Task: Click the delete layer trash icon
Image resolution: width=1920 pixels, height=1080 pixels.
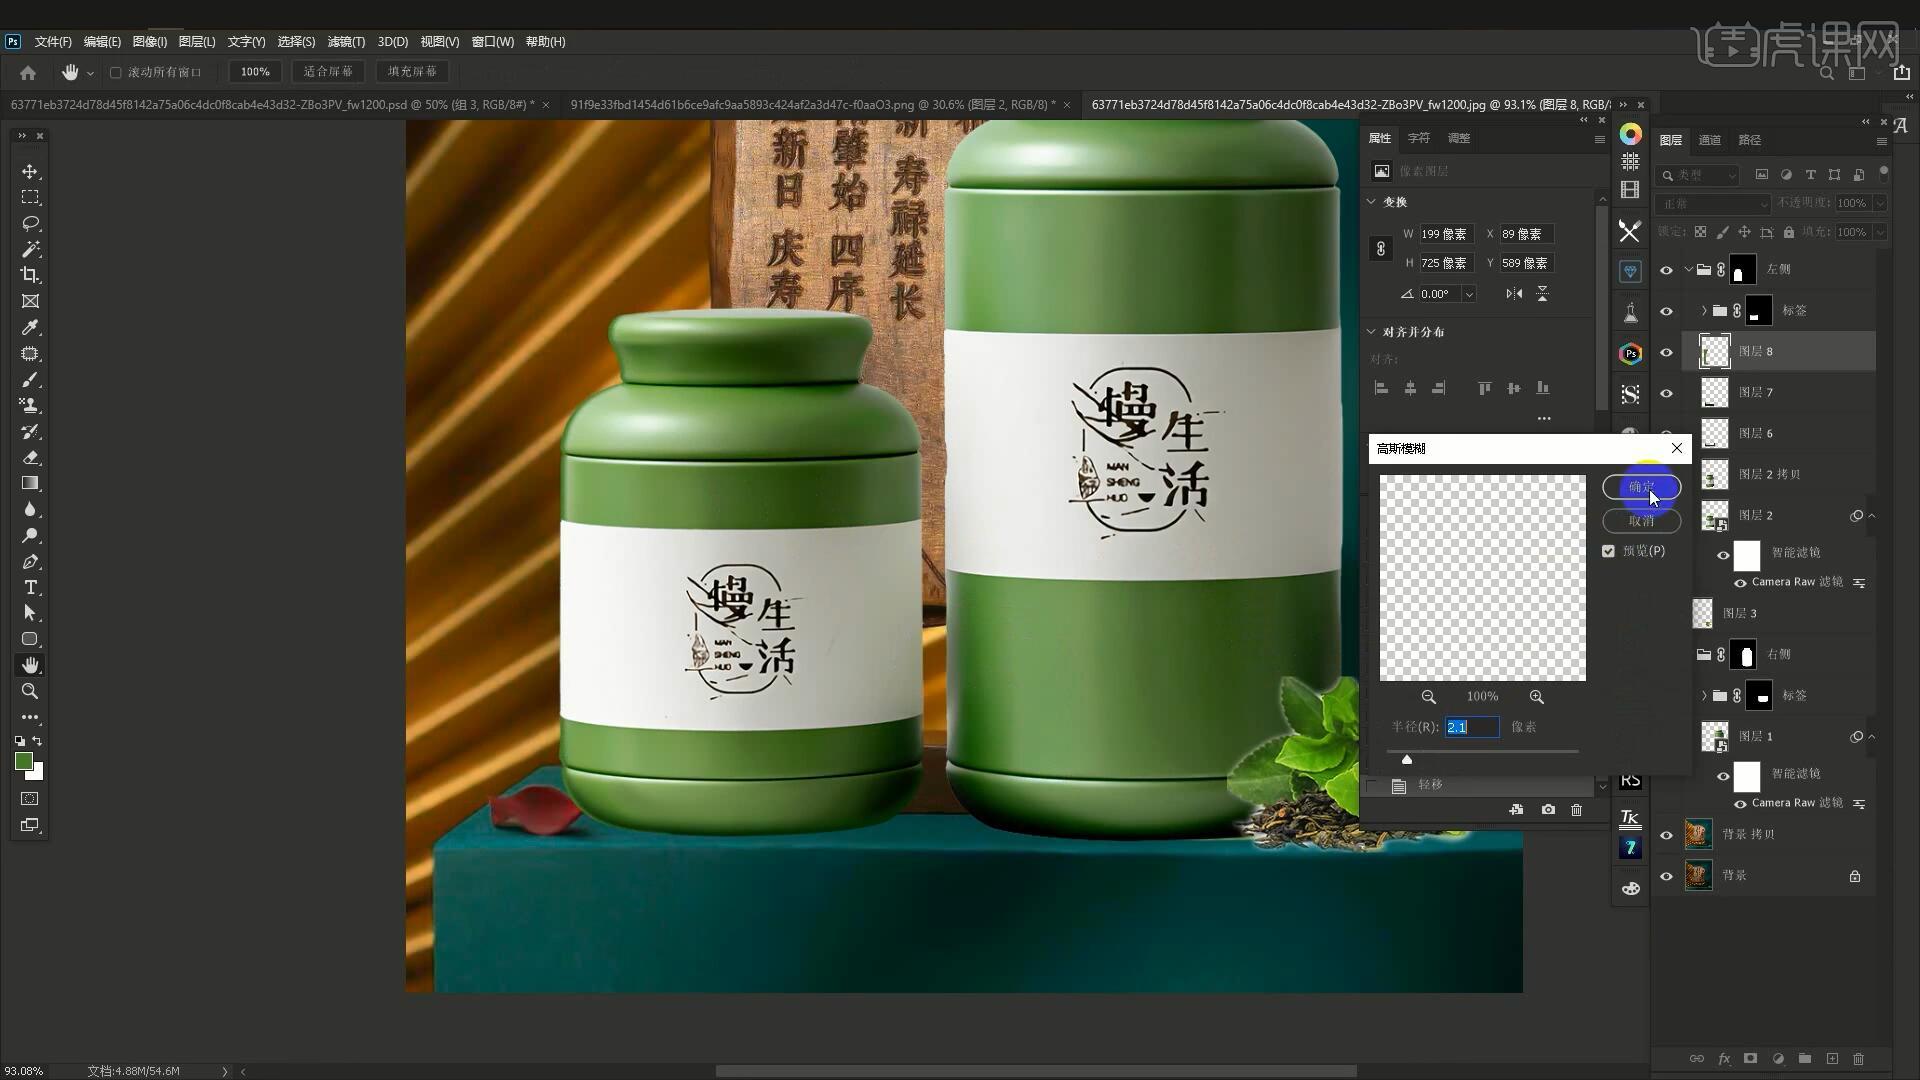Action: (1858, 1058)
